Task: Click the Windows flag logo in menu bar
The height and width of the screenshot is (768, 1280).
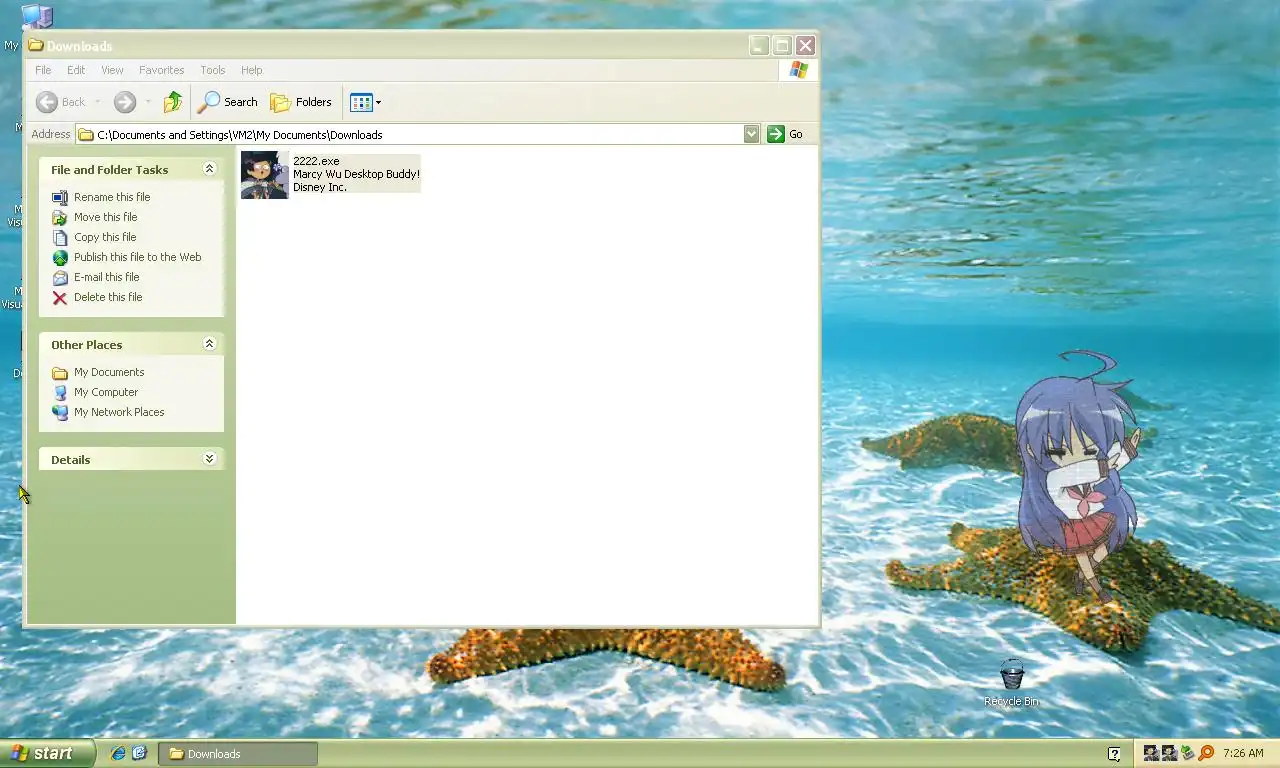Action: tap(798, 70)
